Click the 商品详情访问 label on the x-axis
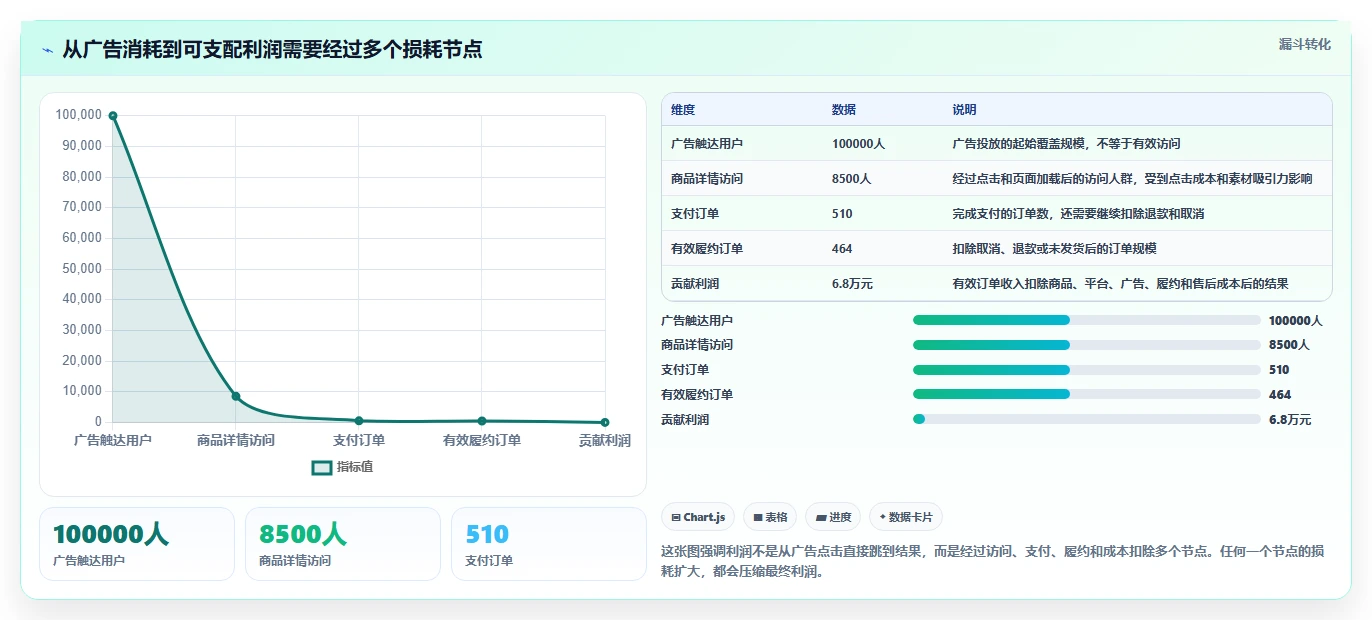This screenshot has width=1372, height=620. [236, 440]
